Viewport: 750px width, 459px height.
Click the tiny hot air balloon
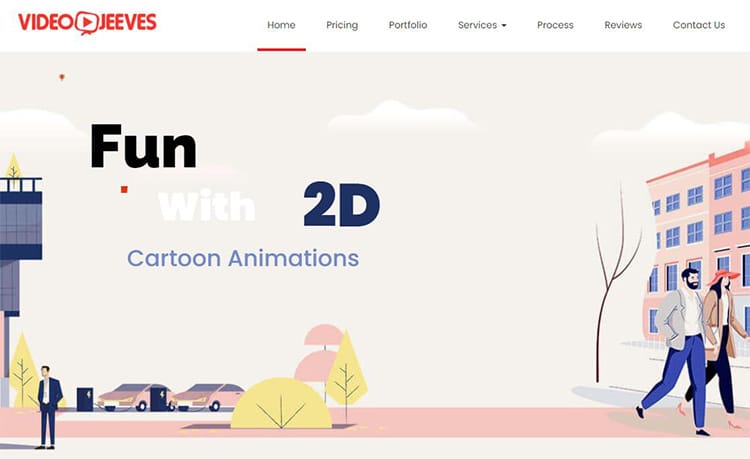(x=62, y=77)
